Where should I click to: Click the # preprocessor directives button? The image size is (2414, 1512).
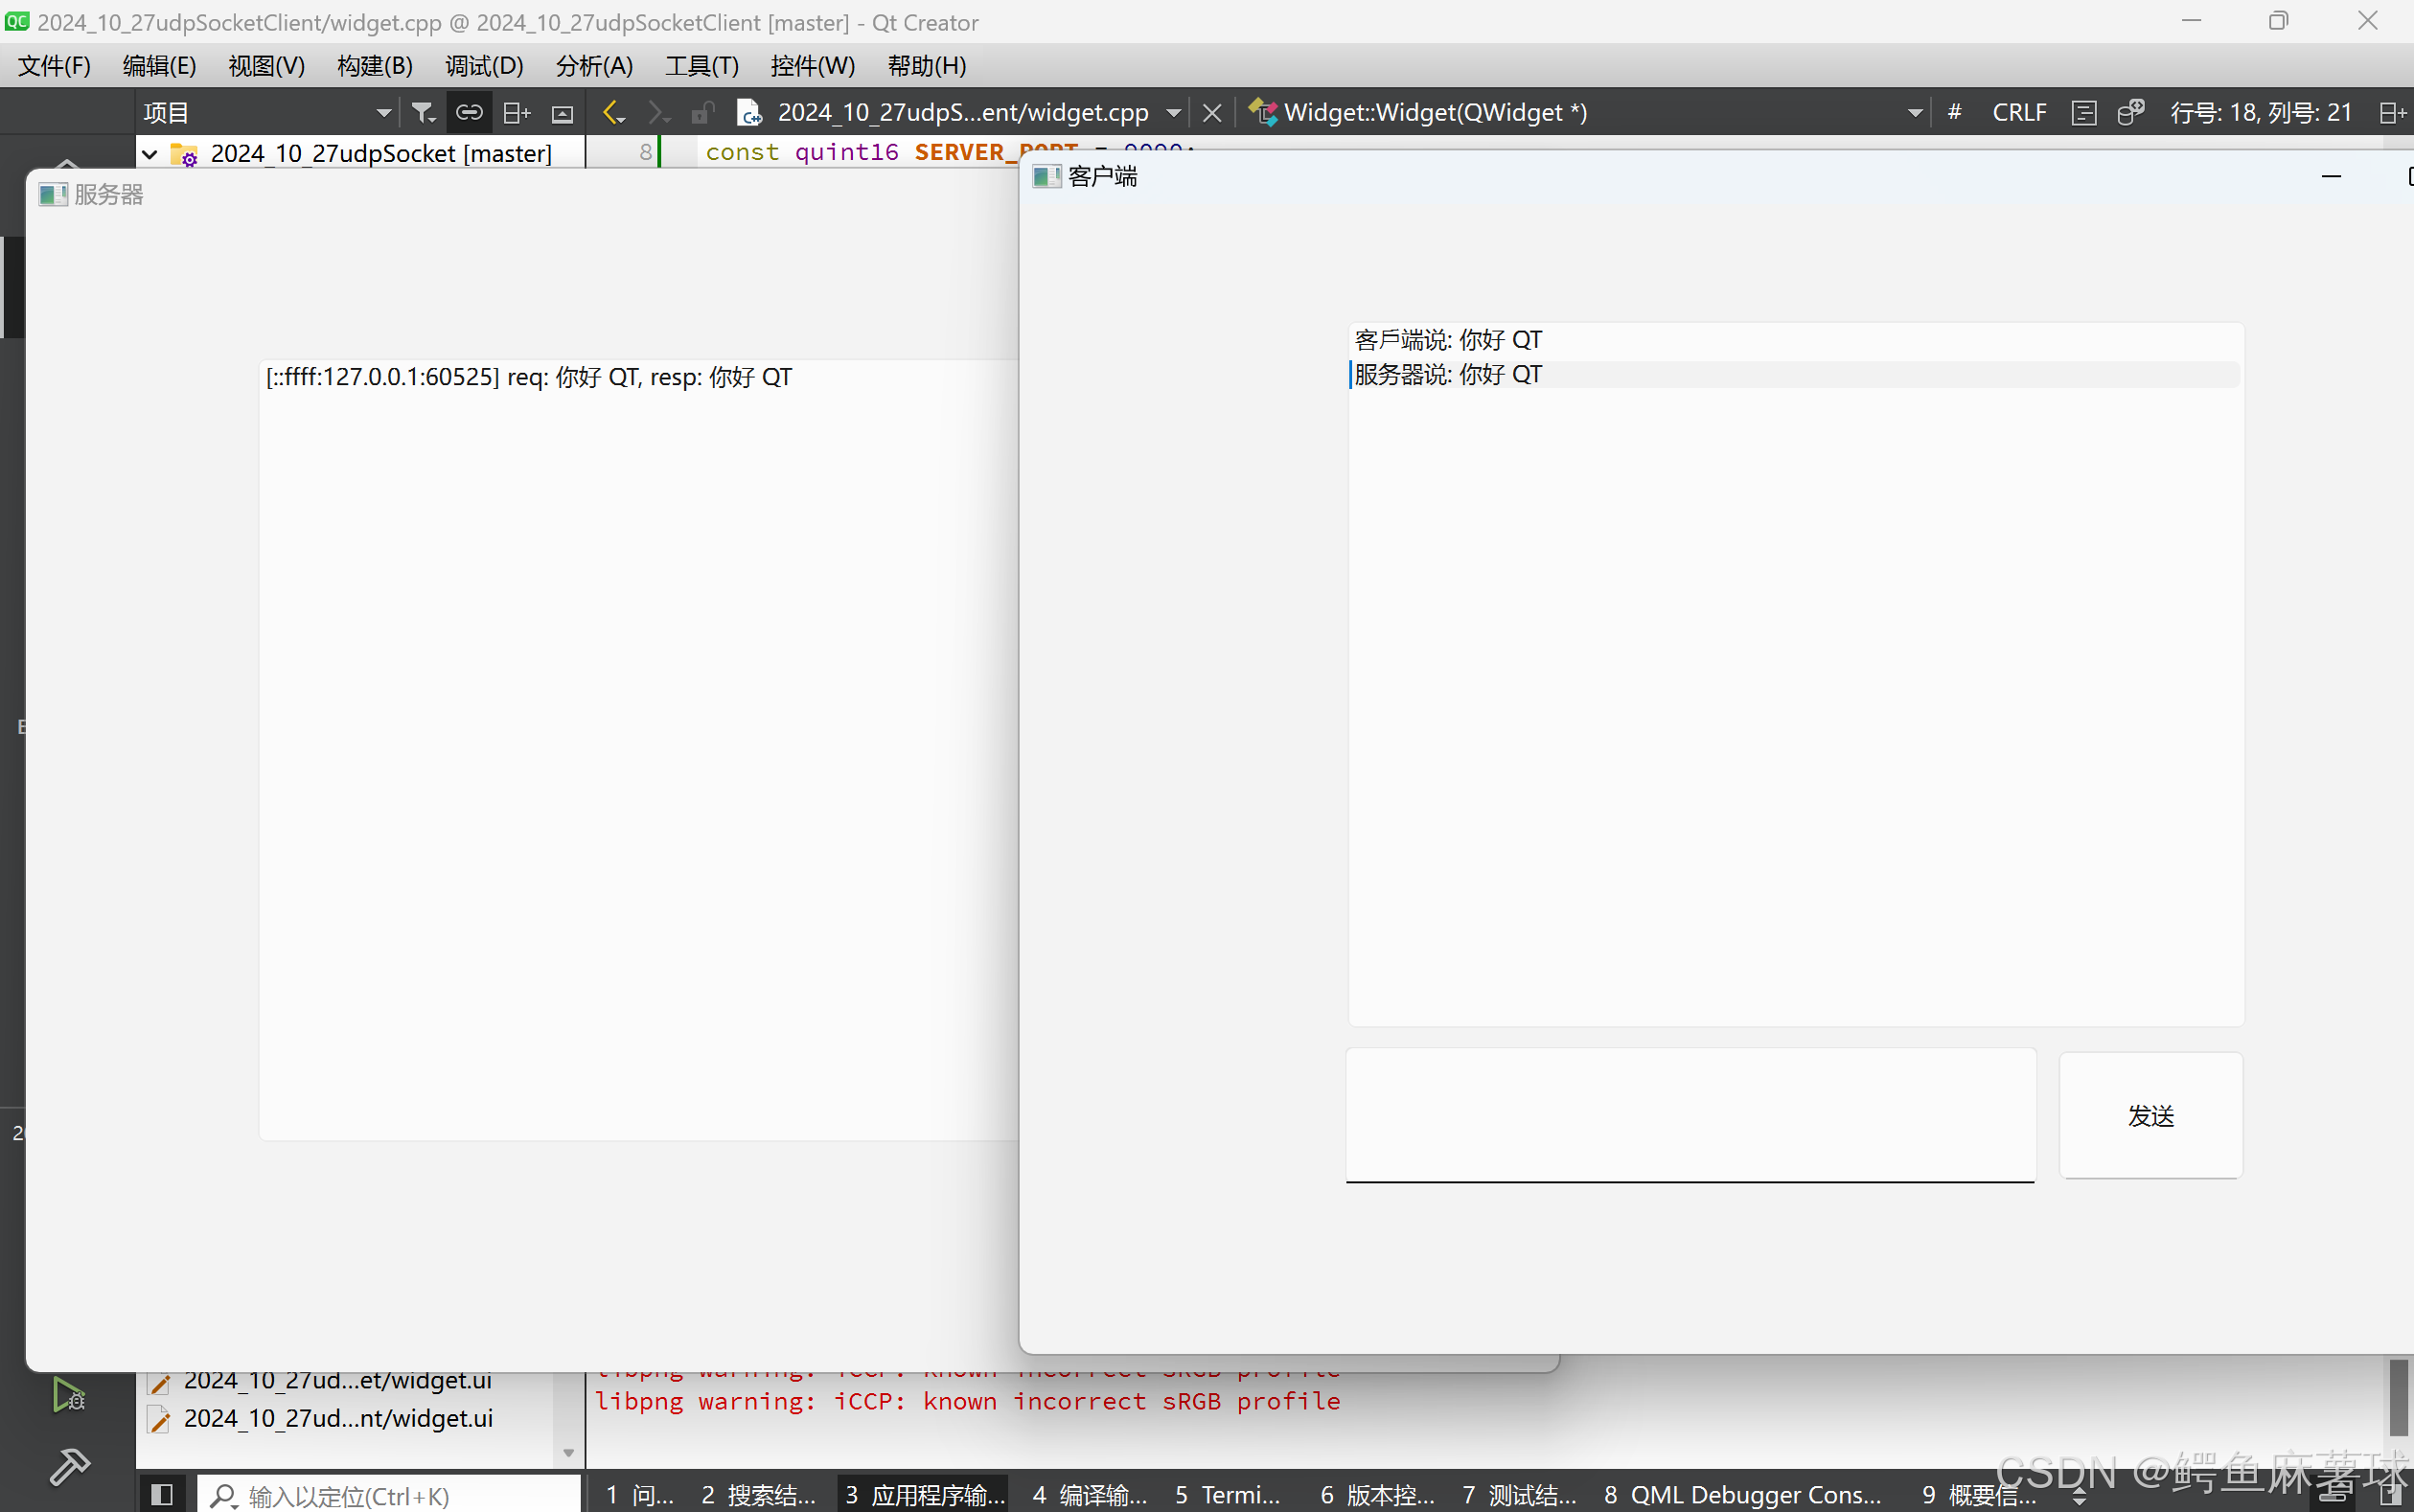click(1954, 113)
